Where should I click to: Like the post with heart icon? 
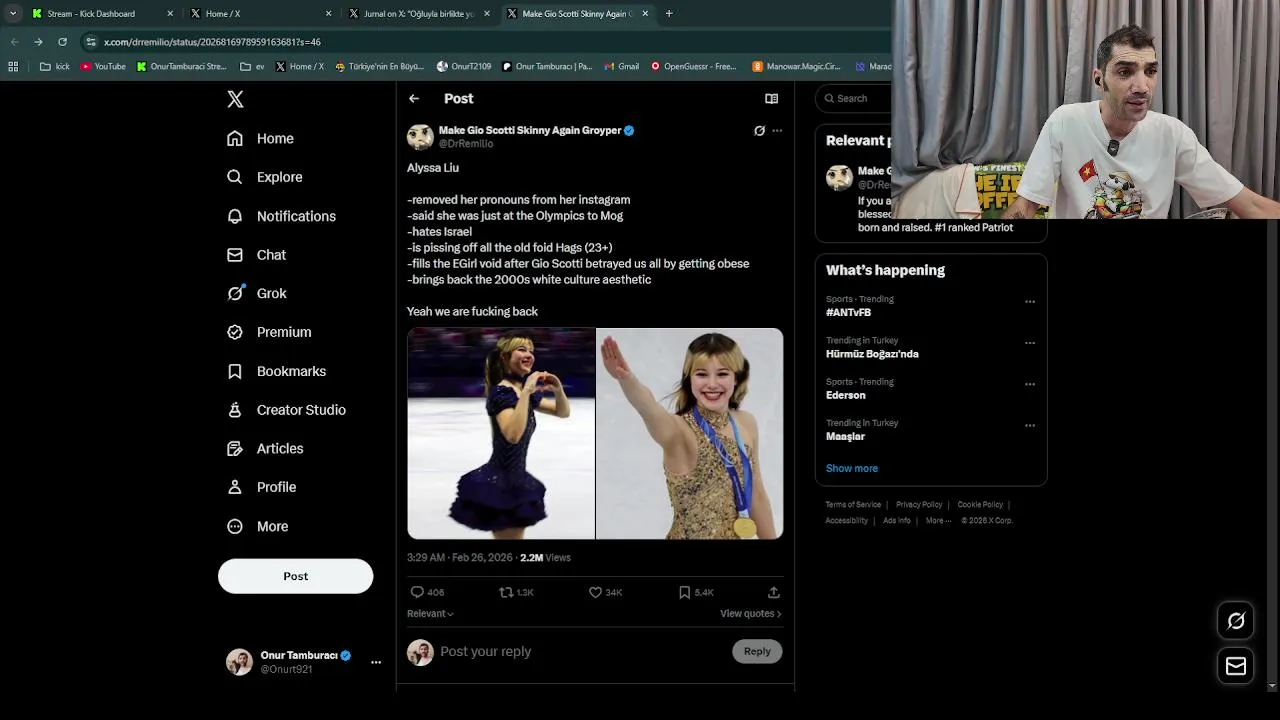[596, 592]
